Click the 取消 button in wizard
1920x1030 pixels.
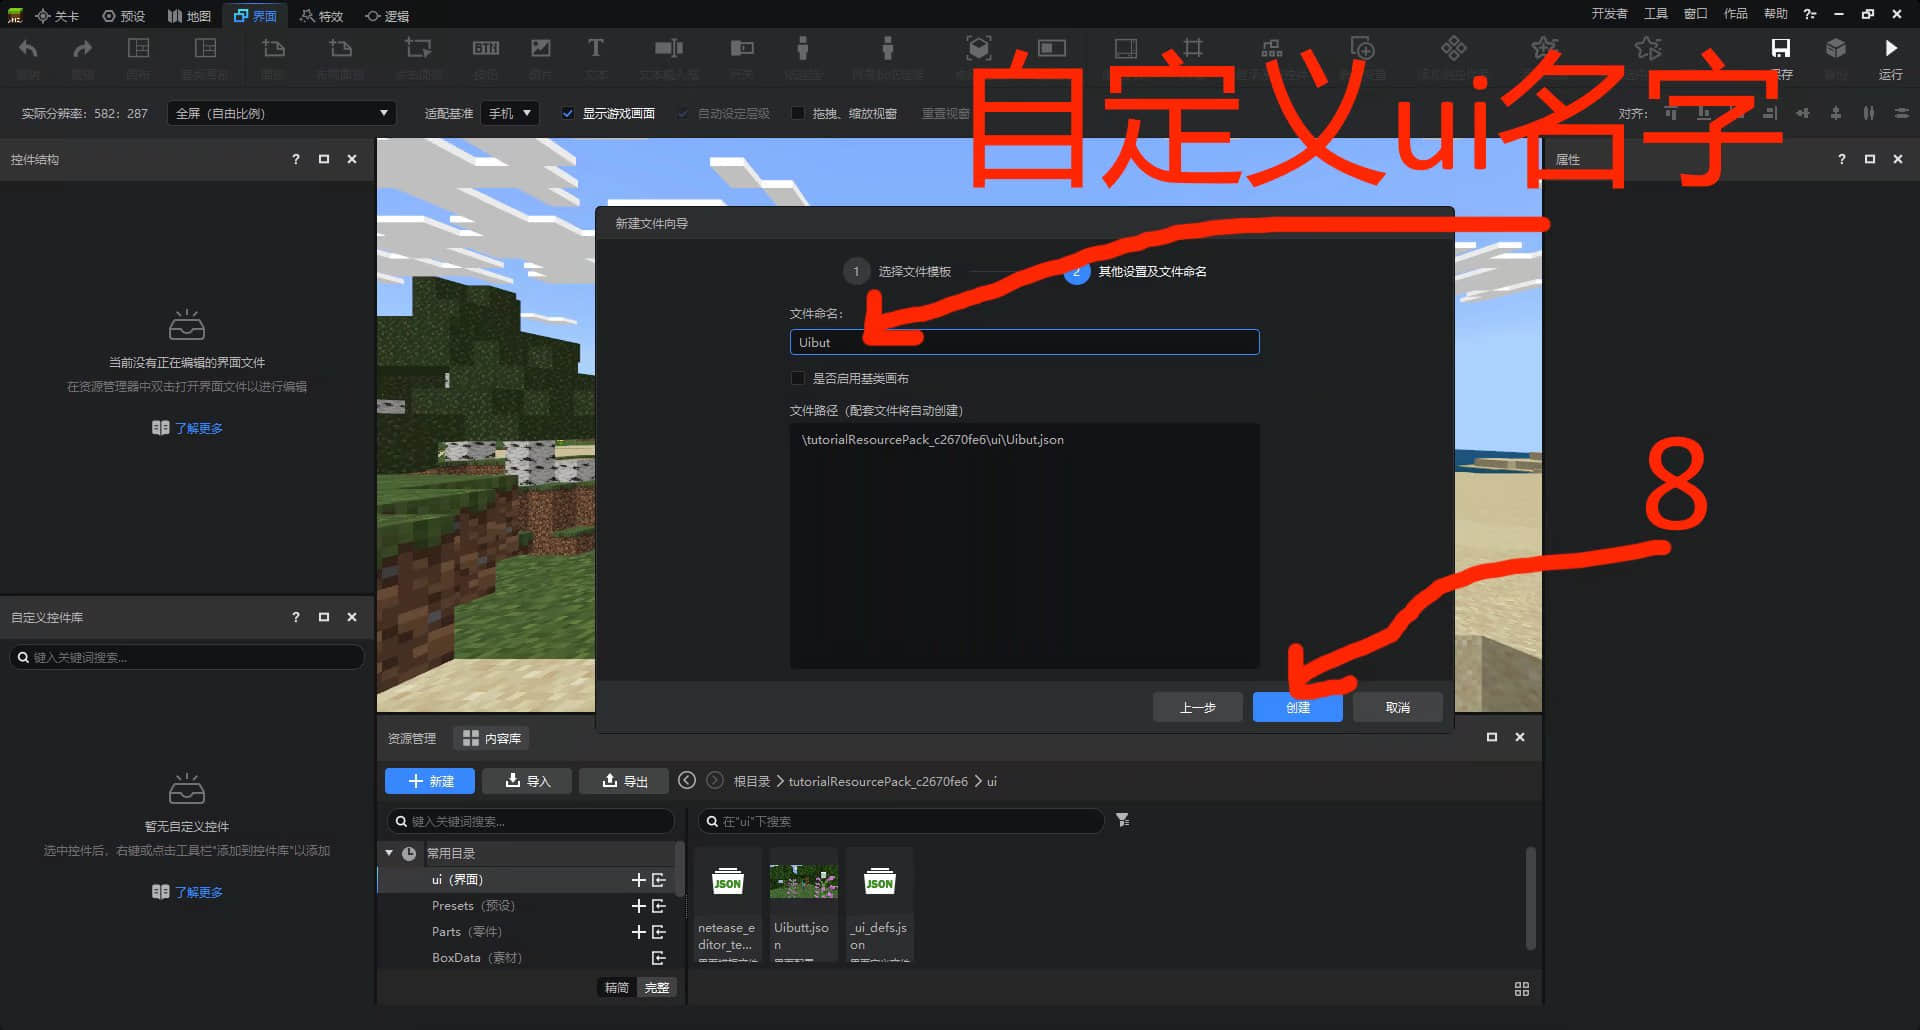click(1397, 707)
